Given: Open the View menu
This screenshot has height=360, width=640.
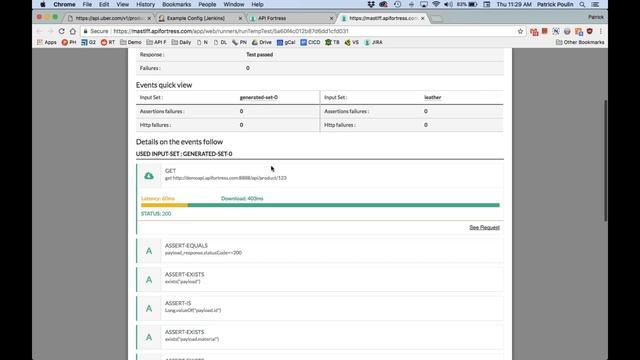Looking at the screenshot, I should (x=122, y=4).
